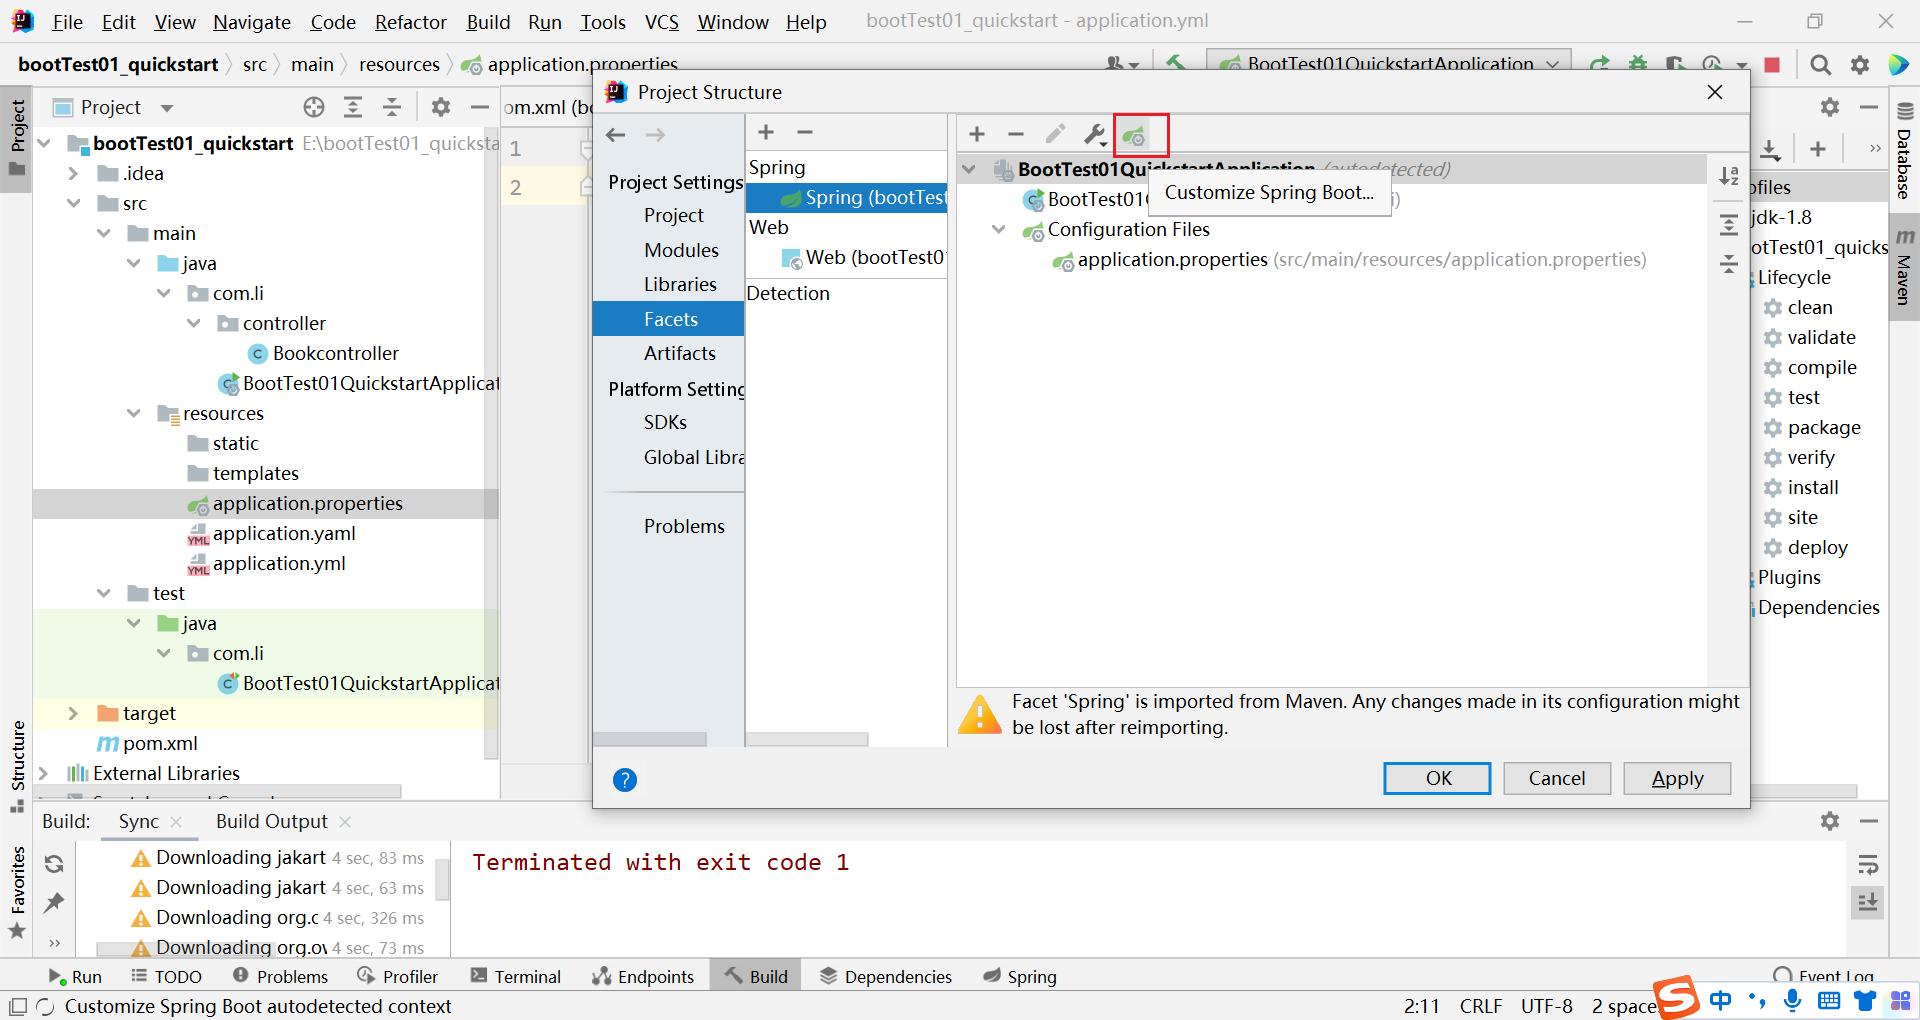Open the VCS menu

point(661,22)
